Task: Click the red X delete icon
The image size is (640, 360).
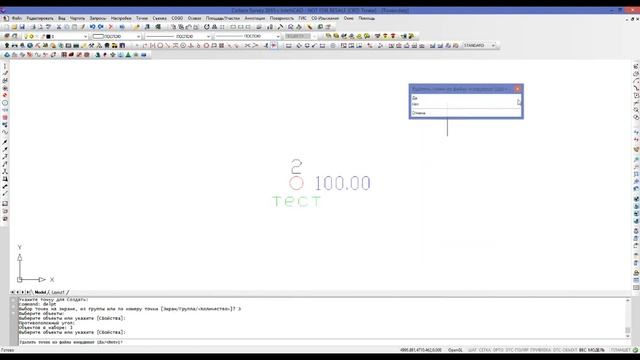Action: click(x=111, y=27)
